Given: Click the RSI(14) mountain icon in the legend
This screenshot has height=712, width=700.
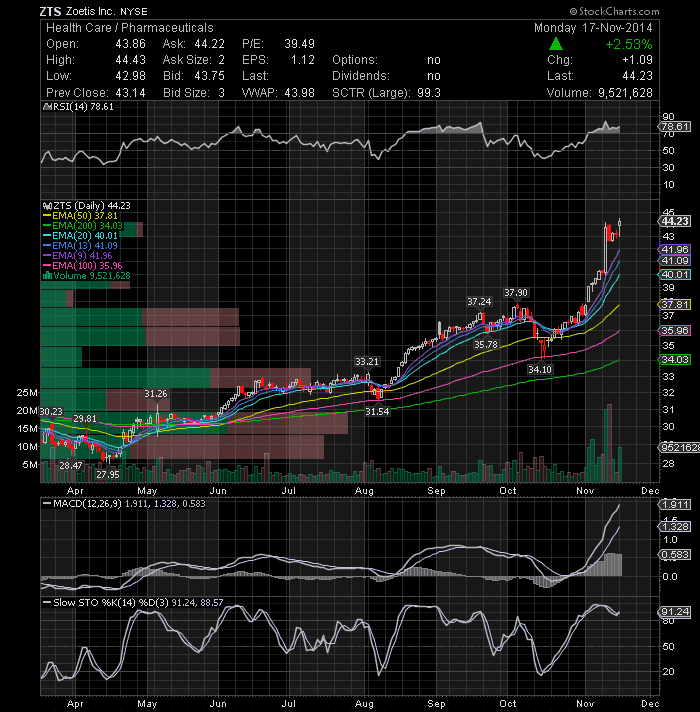Looking at the screenshot, I should [x=48, y=107].
